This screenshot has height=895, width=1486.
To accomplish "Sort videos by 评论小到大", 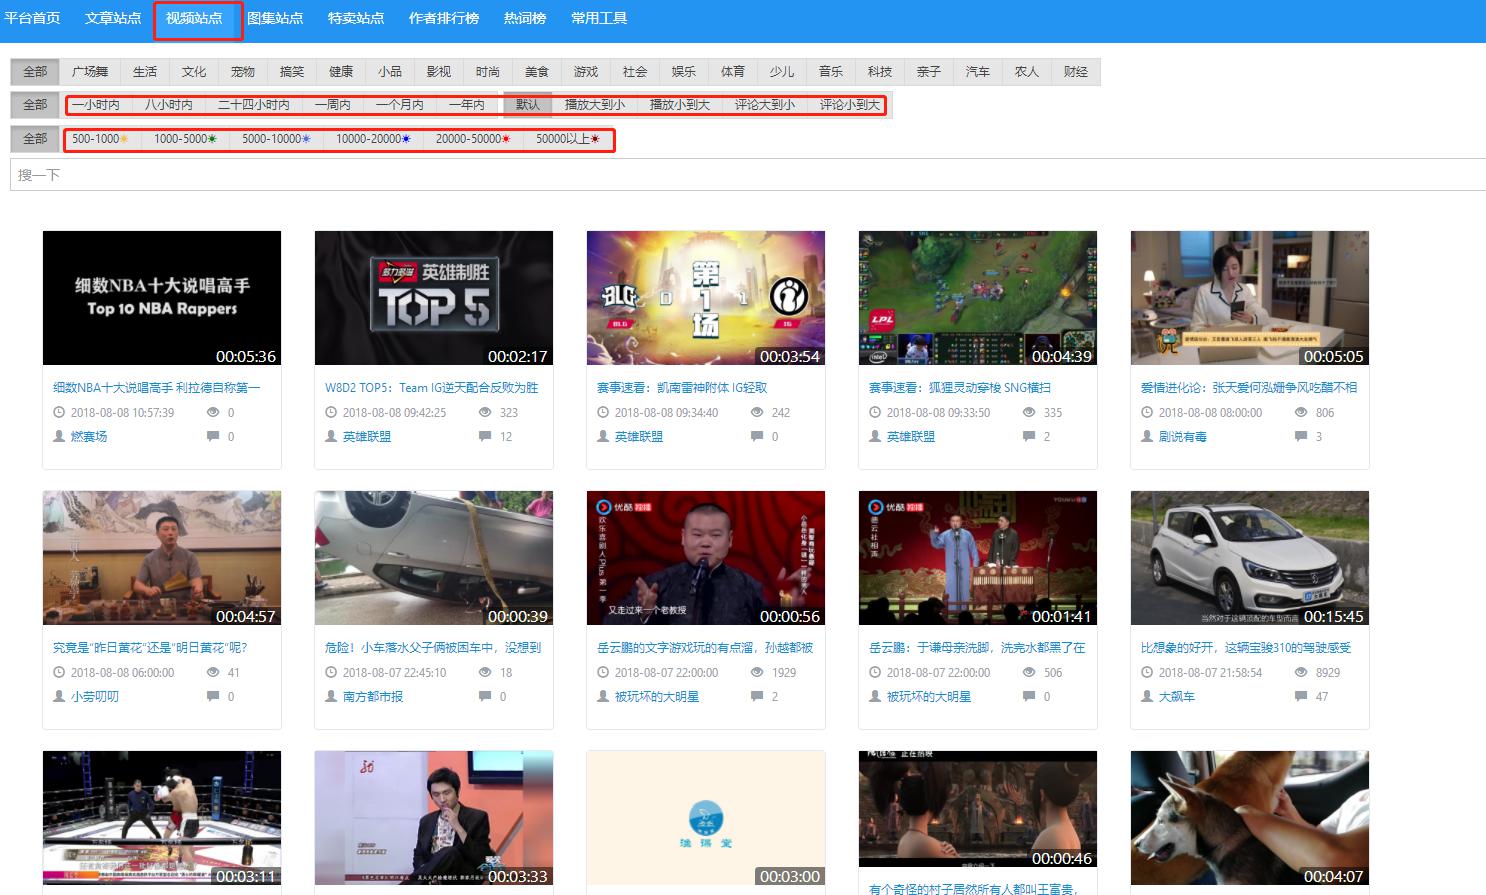I will tap(849, 105).
